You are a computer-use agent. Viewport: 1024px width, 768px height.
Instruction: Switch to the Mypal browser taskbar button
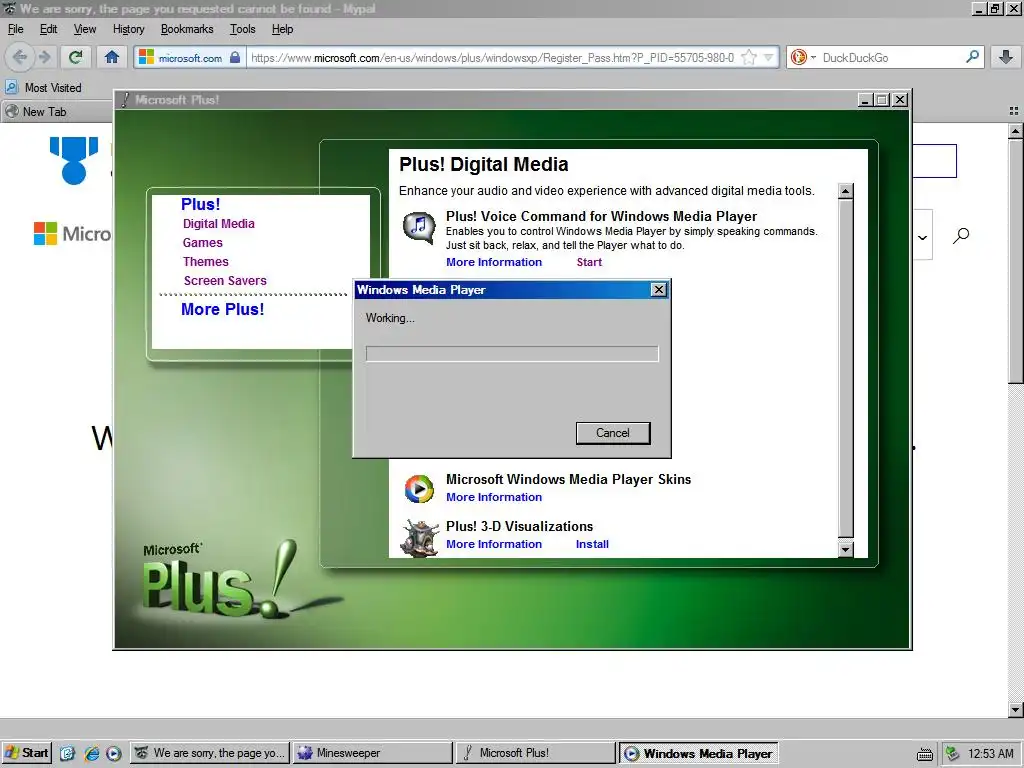point(210,753)
